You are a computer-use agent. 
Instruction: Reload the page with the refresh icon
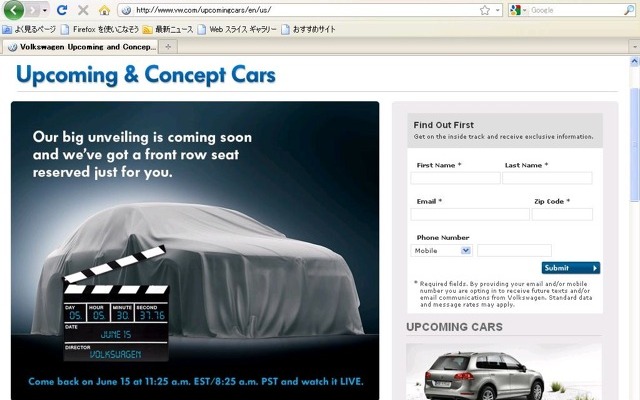click(x=62, y=10)
